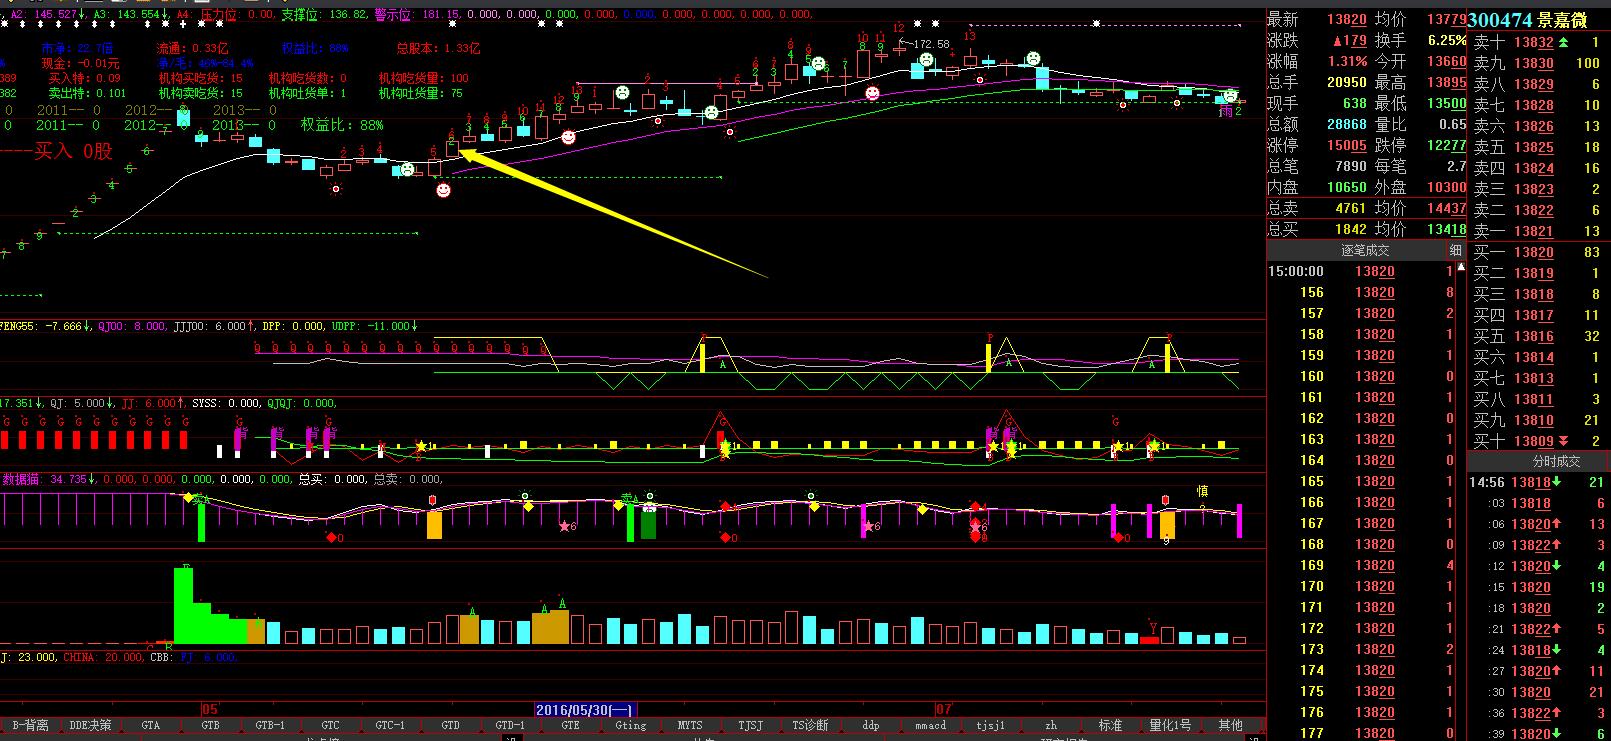This screenshot has width=1611, height=741.
Task: Click the 慎 caution marker in 数据描 panel
Action: (x=1203, y=491)
